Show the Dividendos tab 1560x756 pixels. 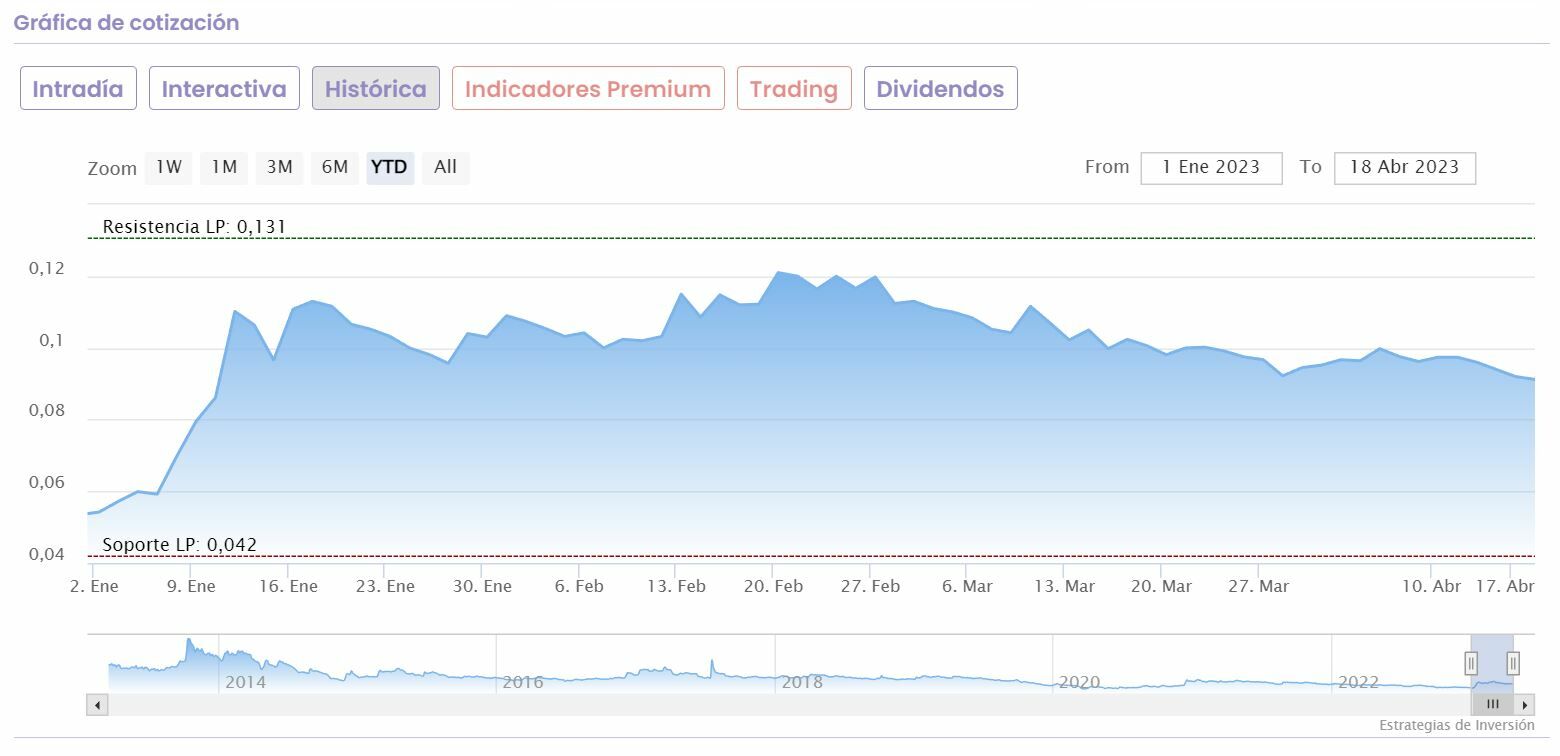940,89
